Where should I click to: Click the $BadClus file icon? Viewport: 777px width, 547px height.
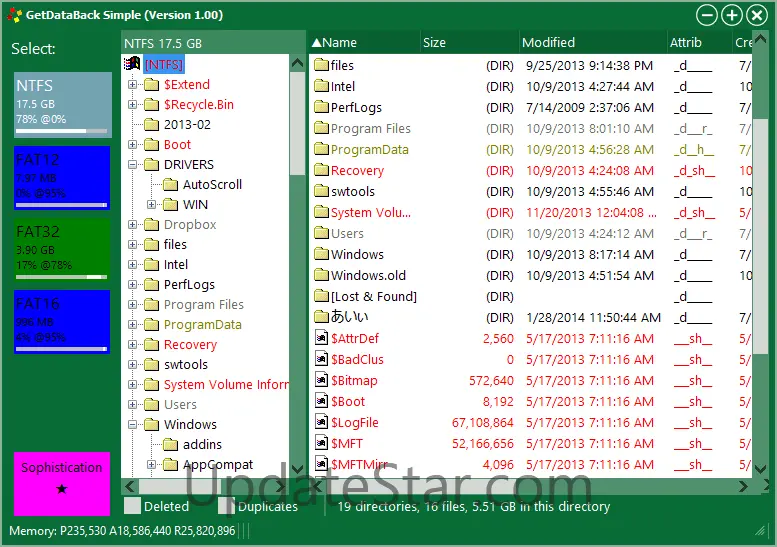(322, 359)
